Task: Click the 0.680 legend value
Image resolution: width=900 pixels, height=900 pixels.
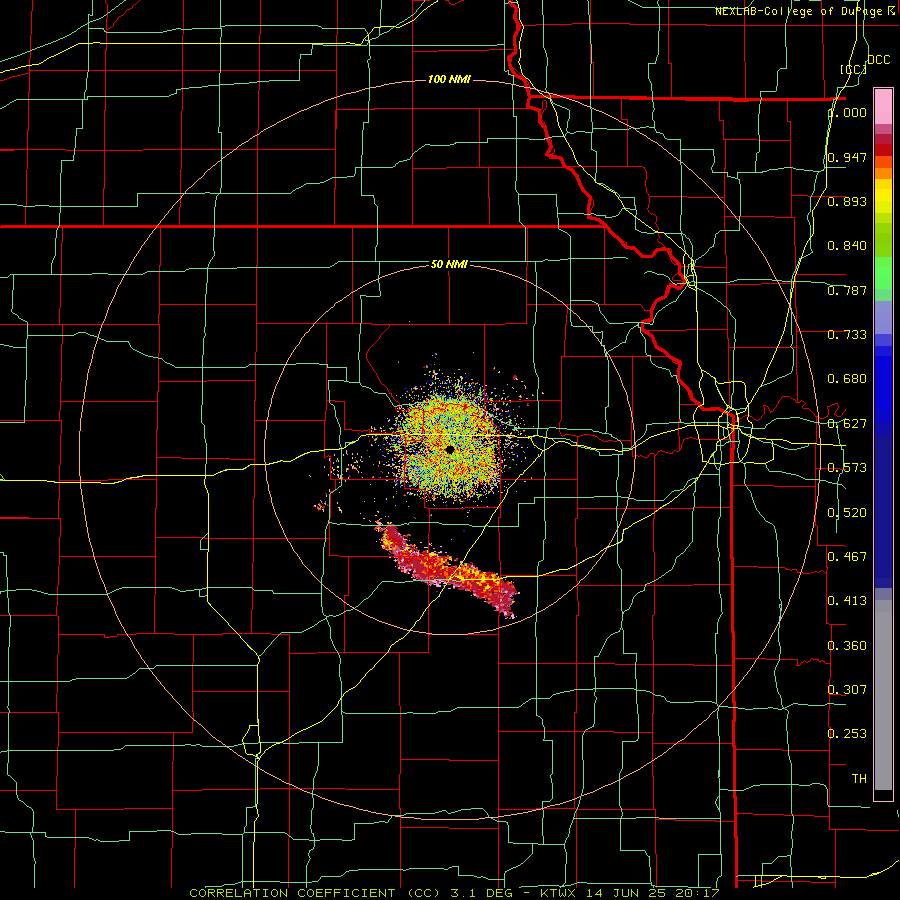Action: pyautogui.click(x=847, y=379)
